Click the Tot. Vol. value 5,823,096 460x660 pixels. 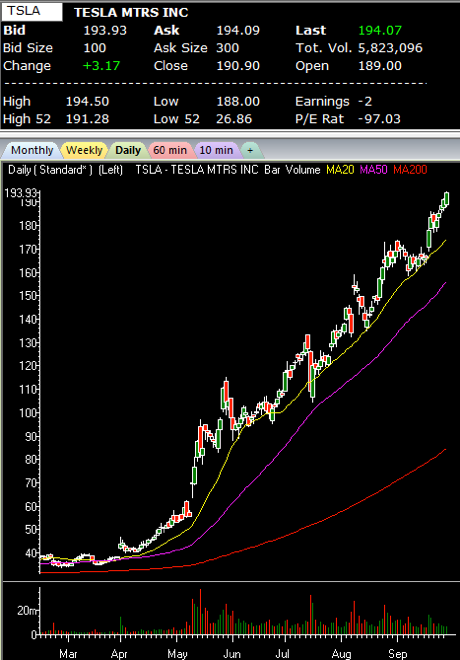pos(390,48)
